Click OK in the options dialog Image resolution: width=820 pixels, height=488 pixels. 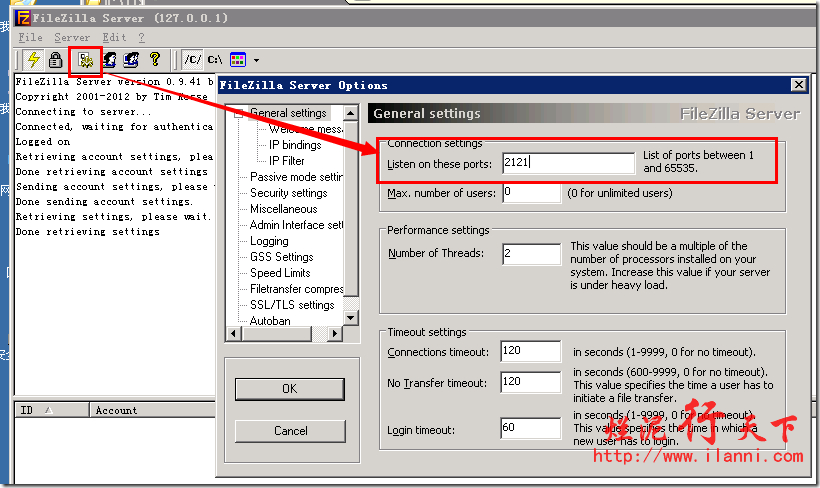point(290,389)
